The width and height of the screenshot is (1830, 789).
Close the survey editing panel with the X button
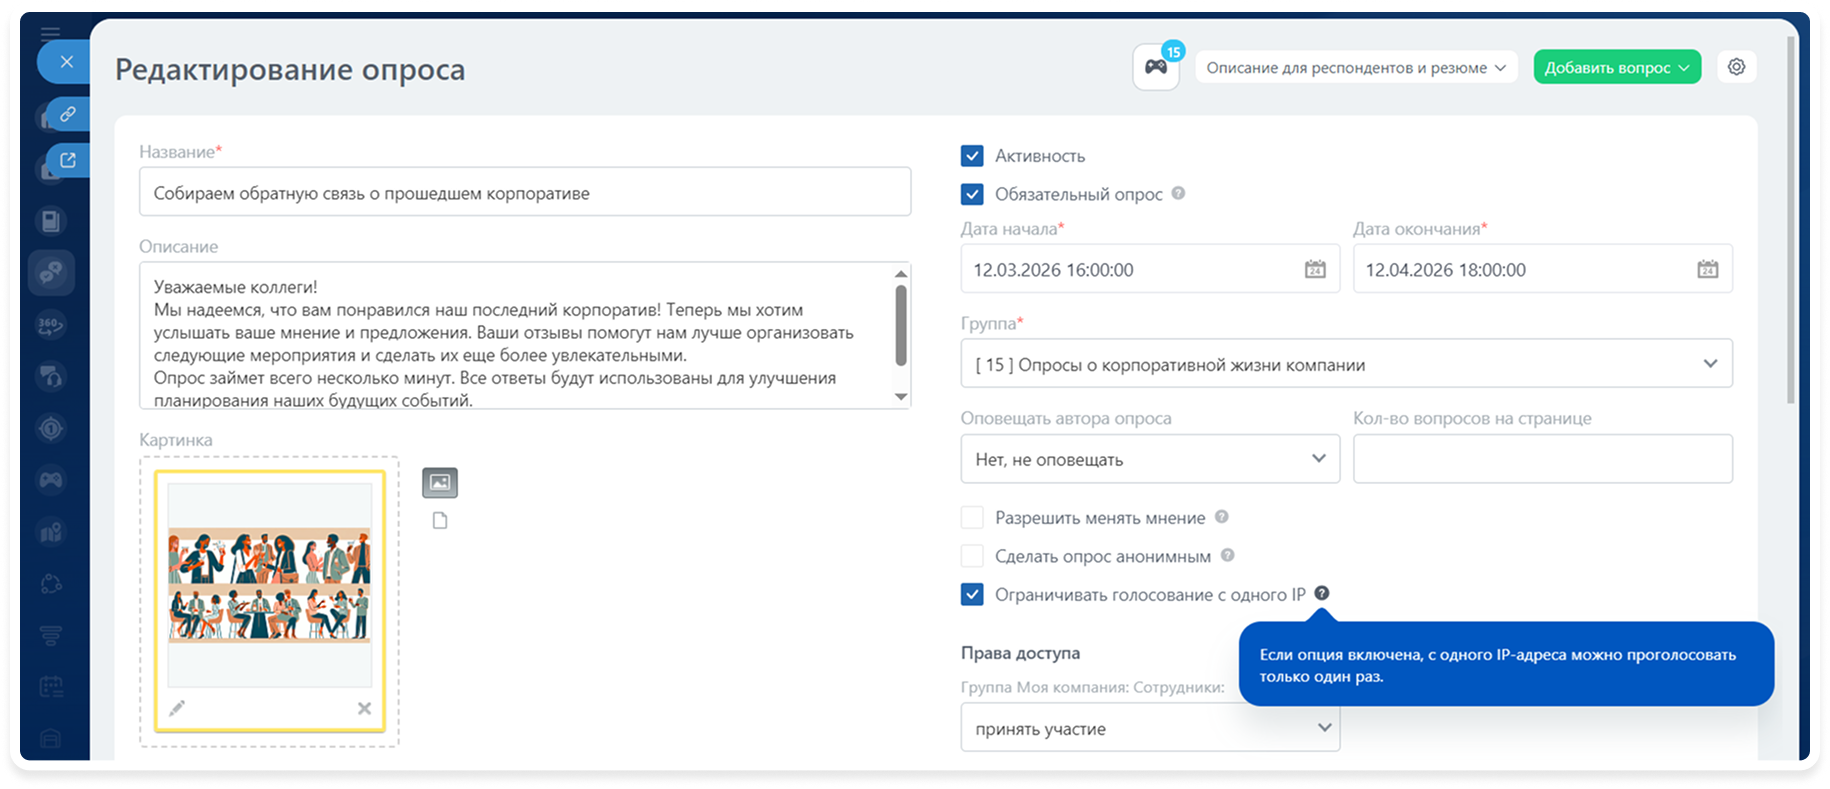(66, 62)
